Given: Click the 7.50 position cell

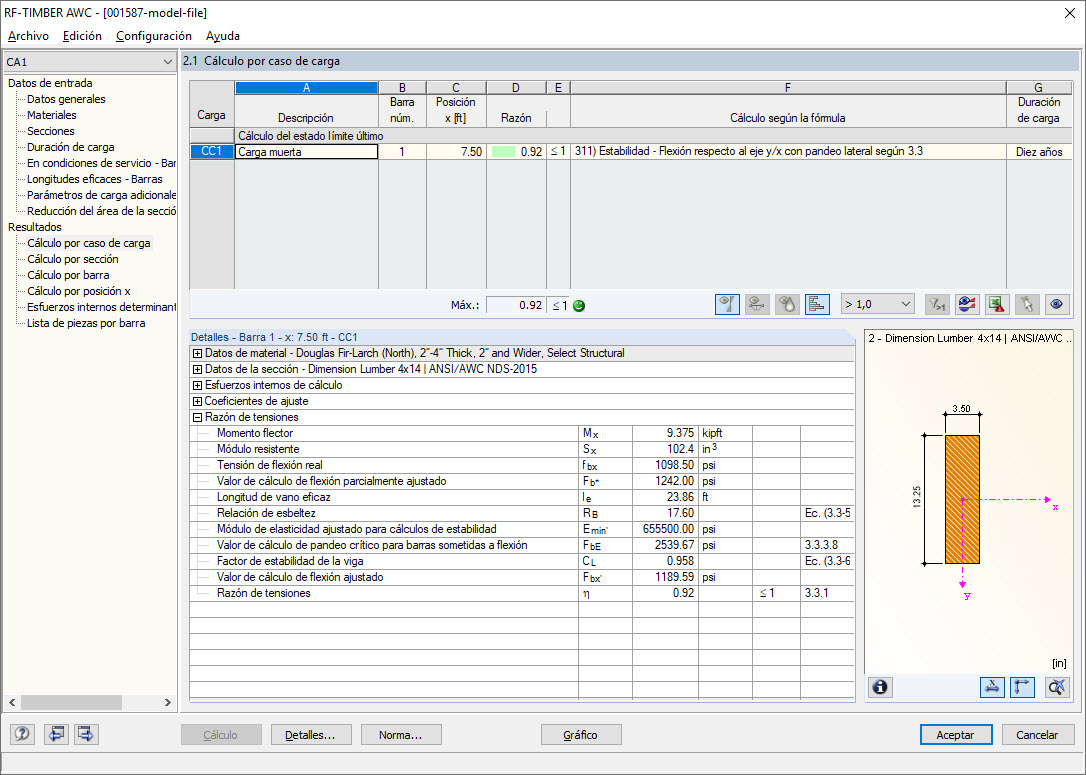Looking at the screenshot, I should [x=456, y=152].
